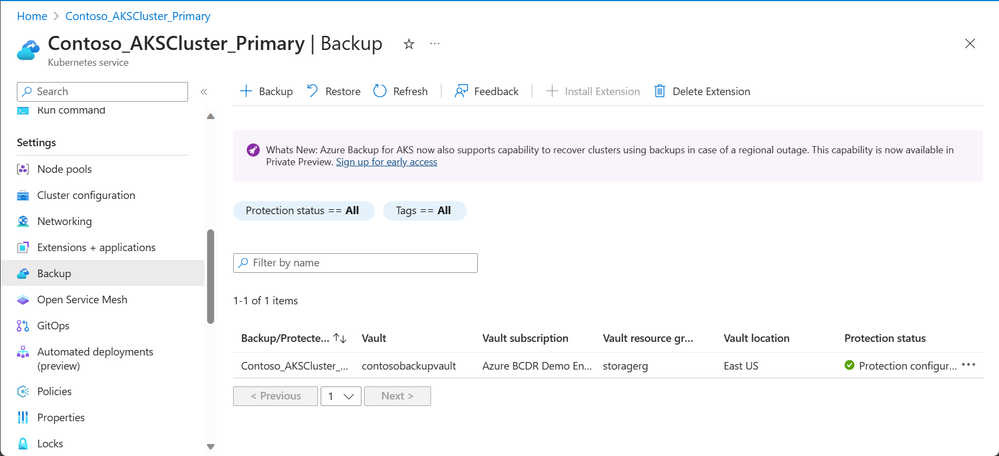
Task: Open row ellipsis menu for Contoso_AKSCluster backup
Action: 968,366
